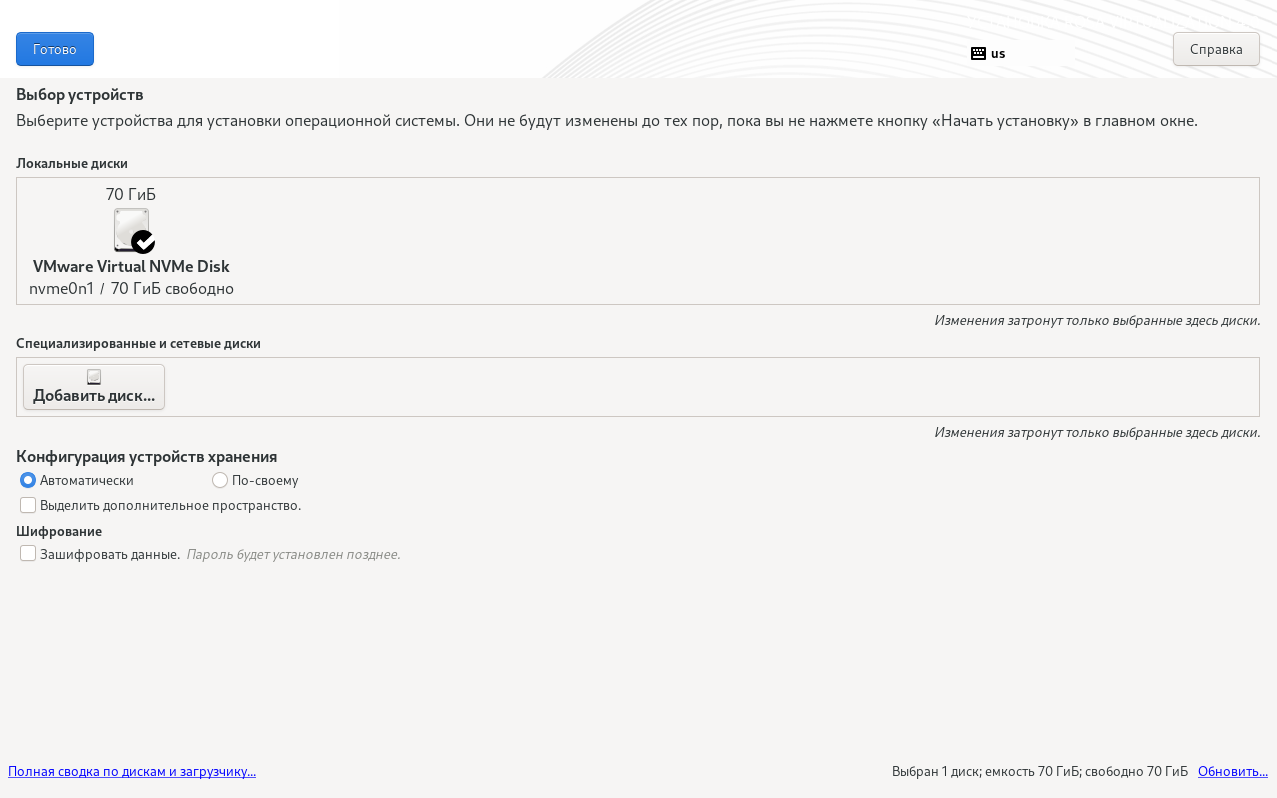1277x798 pixels.
Task: Click the Готово button
Action: click(55, 49)
